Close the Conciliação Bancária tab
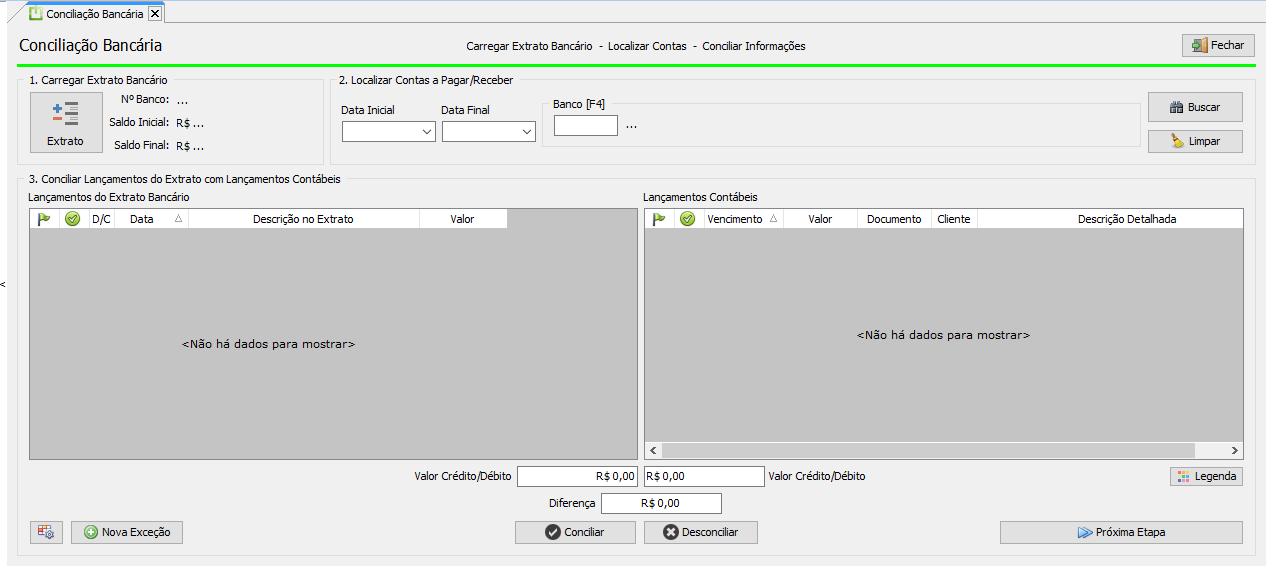The width and height of the screenshot is (1266, 566). pos(155,14)
